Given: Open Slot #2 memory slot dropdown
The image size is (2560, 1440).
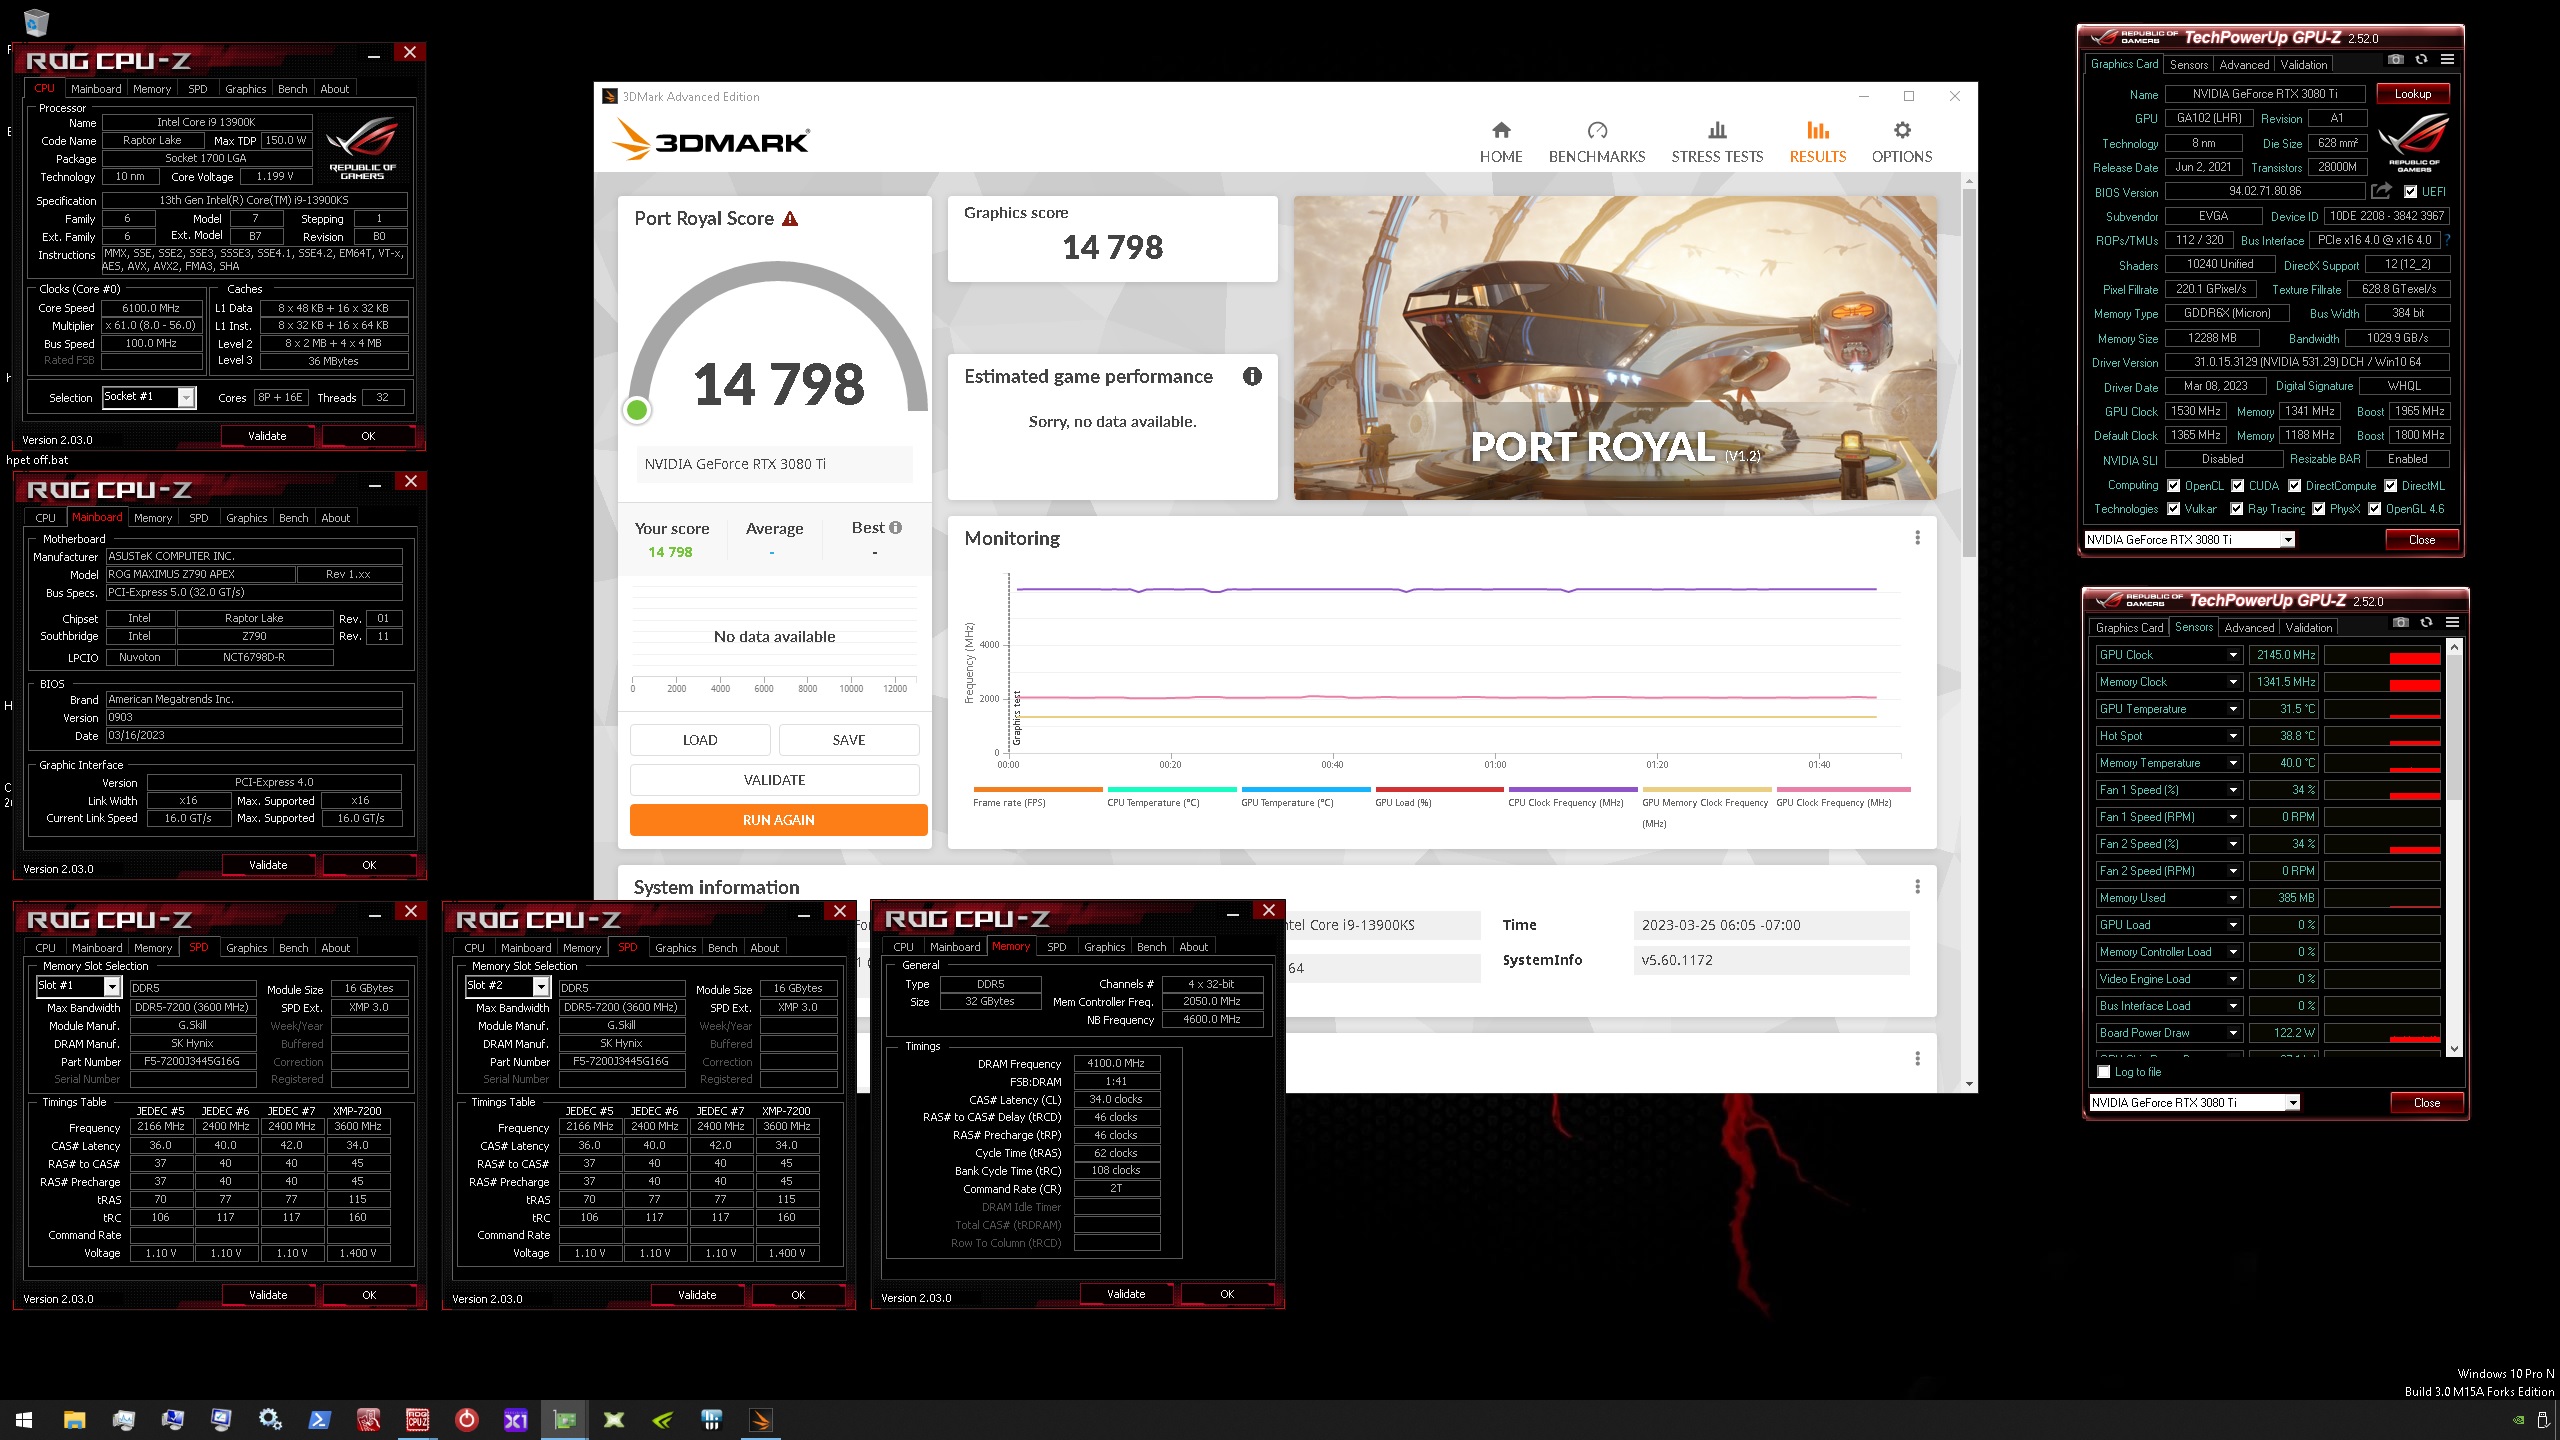Looking at the screenshot, I should [541, 987].
